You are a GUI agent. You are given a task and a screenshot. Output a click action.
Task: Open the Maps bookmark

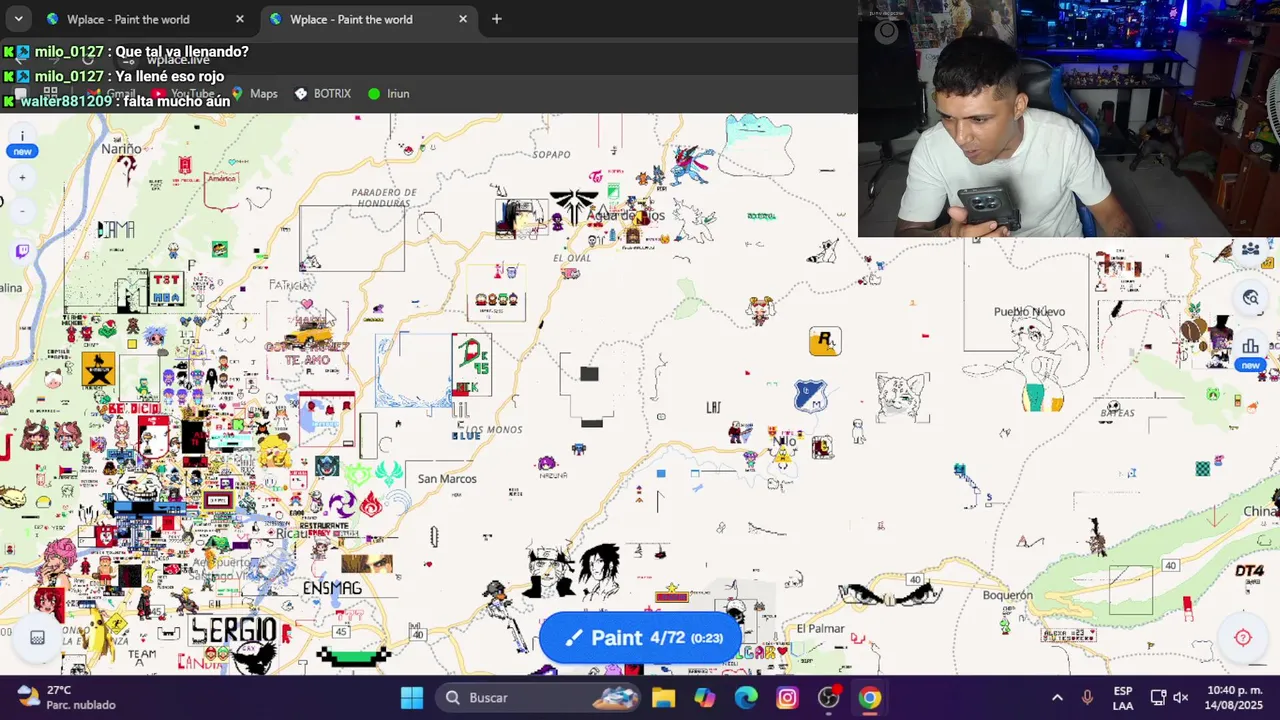254,93
